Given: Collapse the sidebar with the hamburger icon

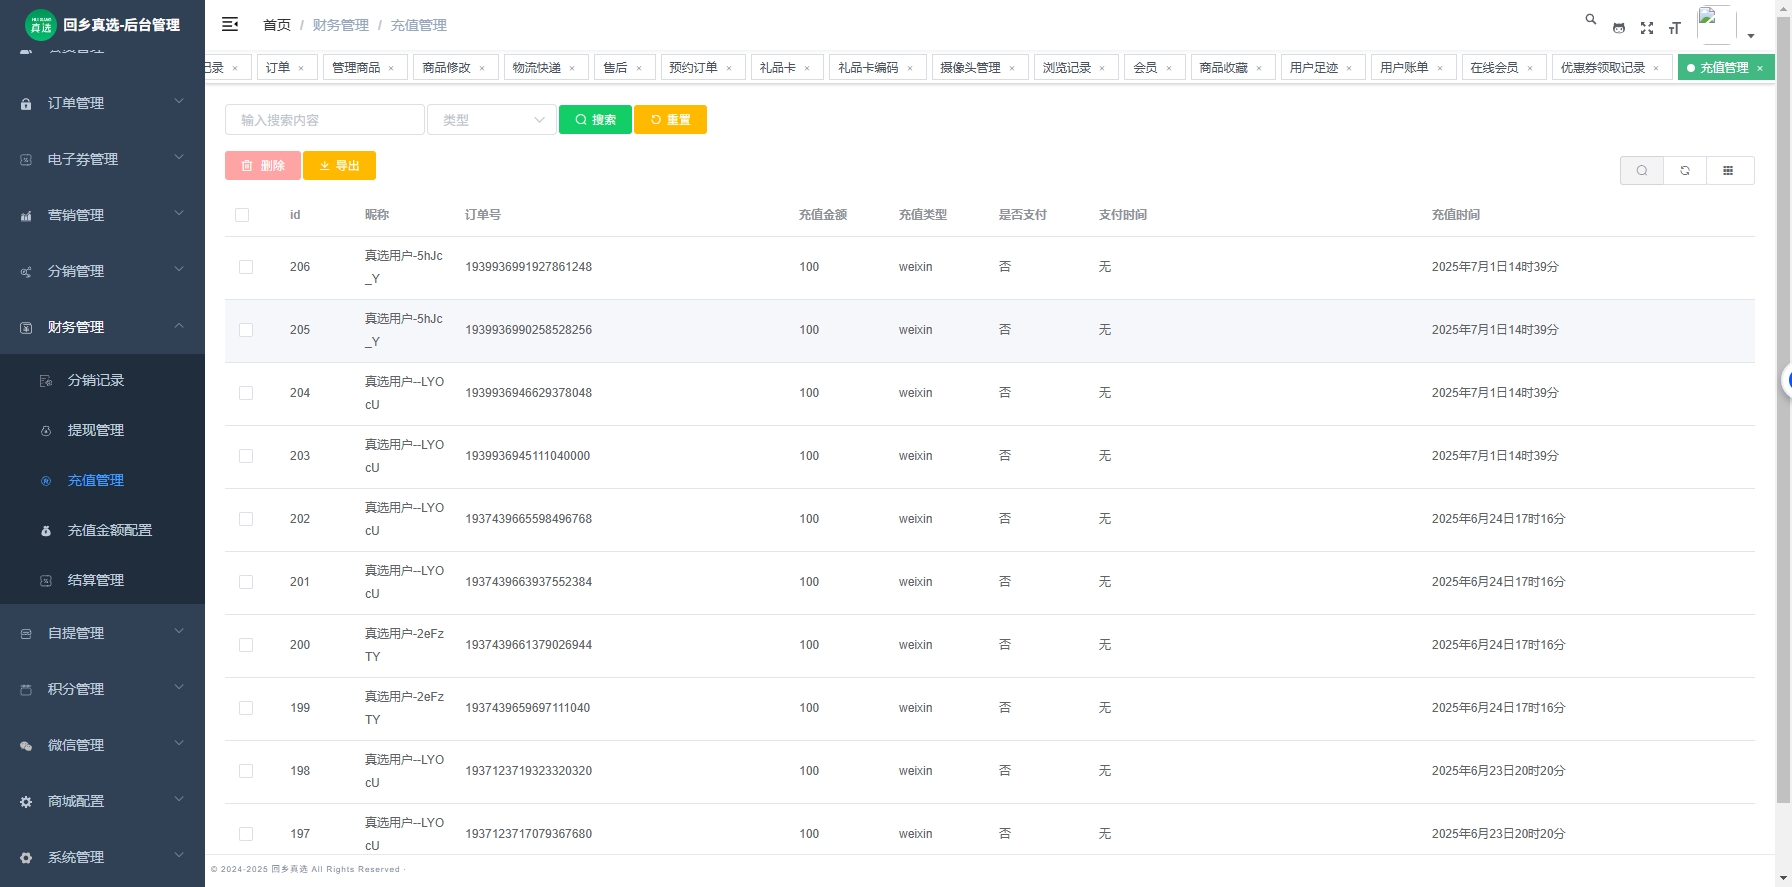Looking at the screenshot, I should pyautogui.click(x=230, y=24).
